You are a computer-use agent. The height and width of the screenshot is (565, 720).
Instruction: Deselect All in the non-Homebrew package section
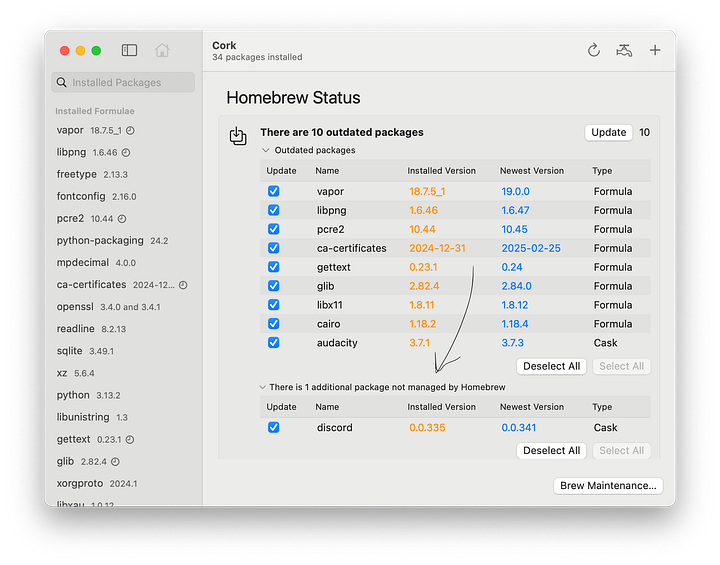point(551,451)
